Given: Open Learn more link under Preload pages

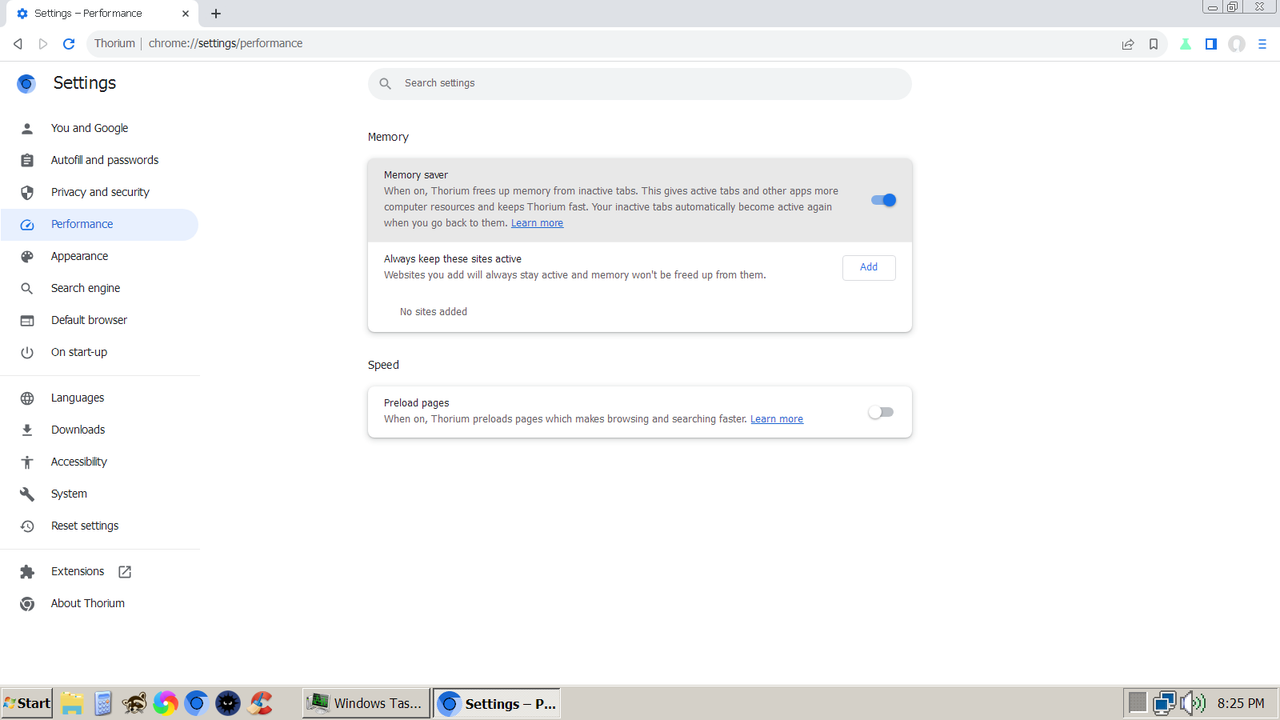Looking at the screenshot, I should pos(777,419).
